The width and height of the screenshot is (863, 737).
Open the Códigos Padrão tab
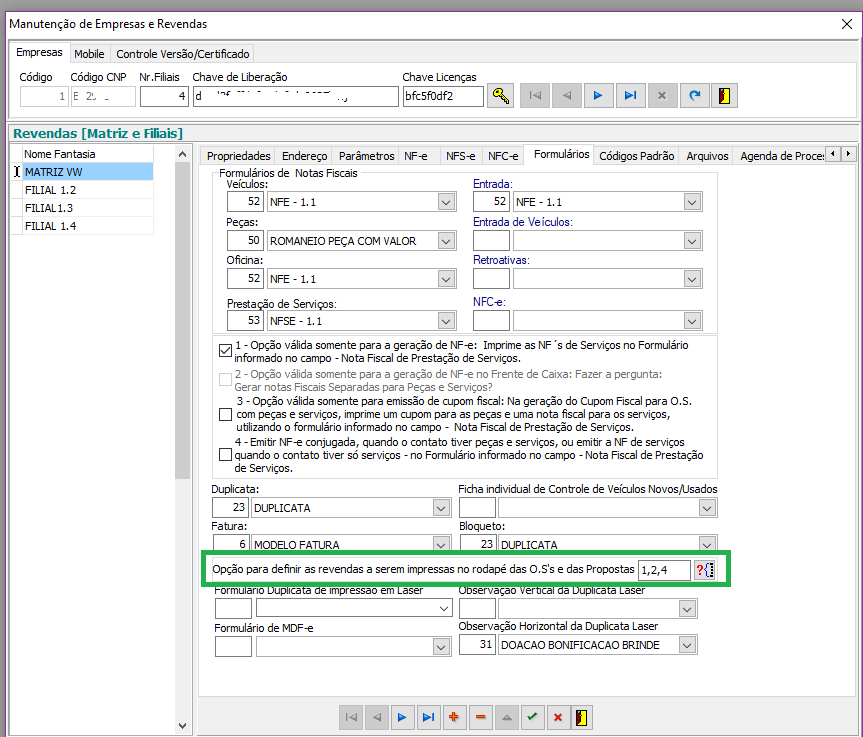637,156
